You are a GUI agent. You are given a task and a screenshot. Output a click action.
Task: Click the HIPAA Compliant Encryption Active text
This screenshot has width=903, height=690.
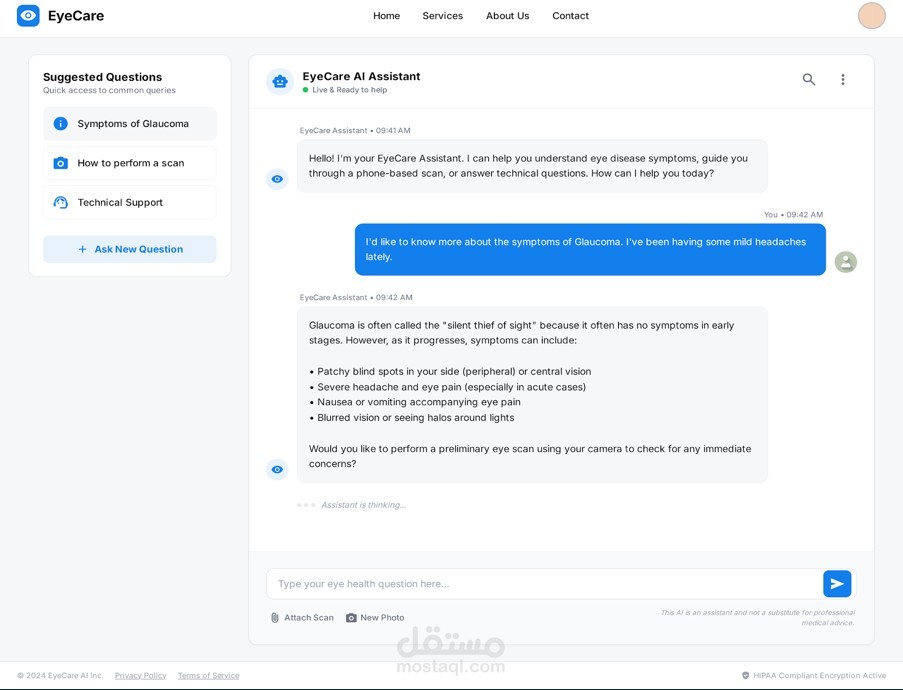(x=819, y=675)
